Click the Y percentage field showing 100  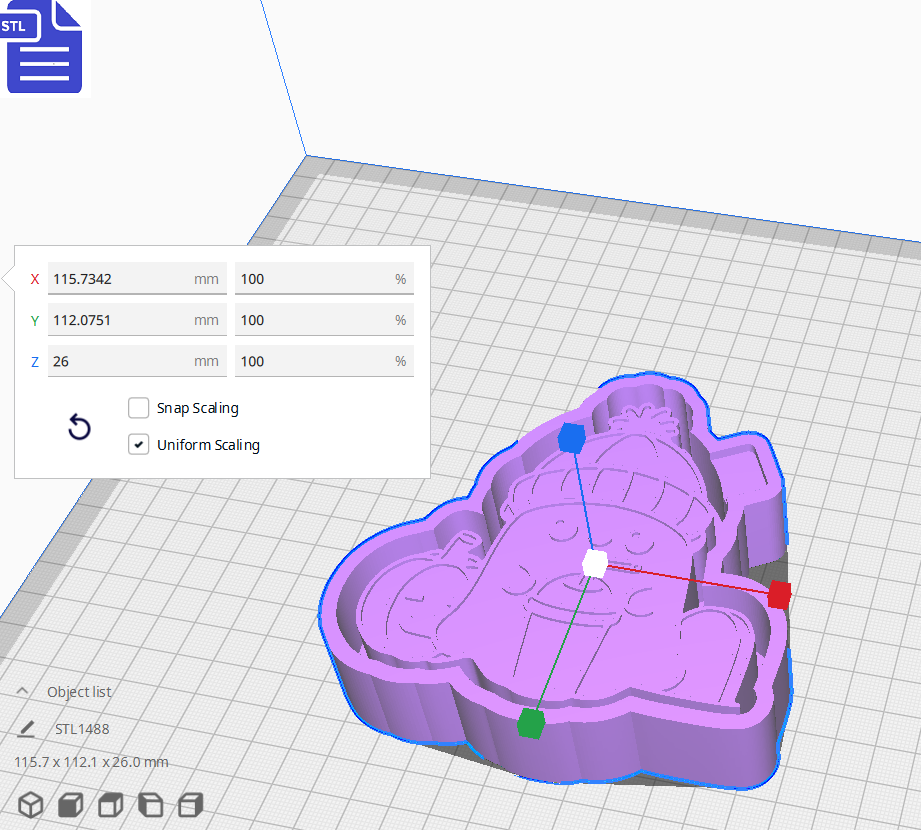coord(324,319)
